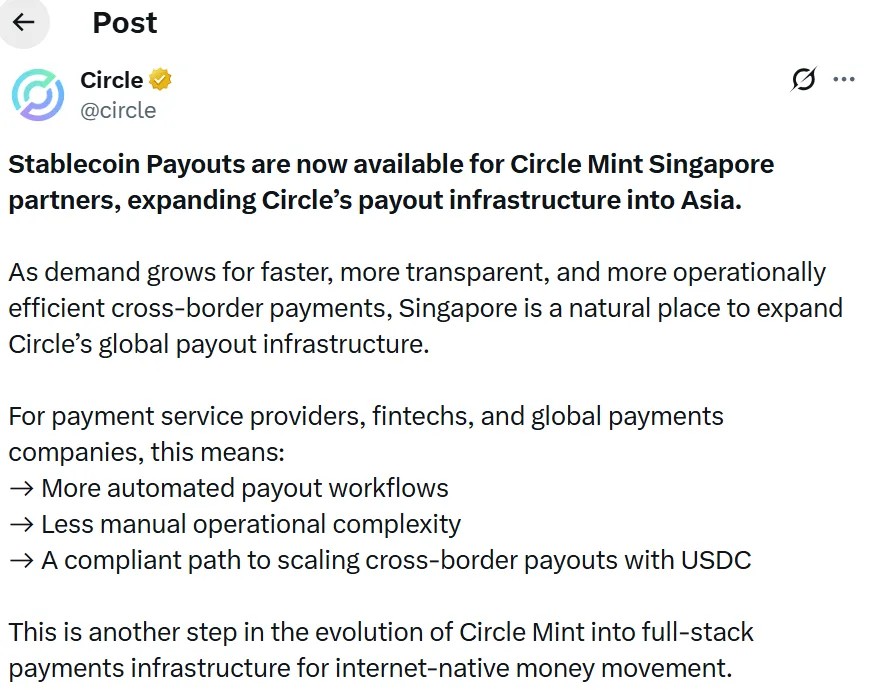Click Circle's gold verified badge
The image size is (874, 690).
[x=161, y=79]
